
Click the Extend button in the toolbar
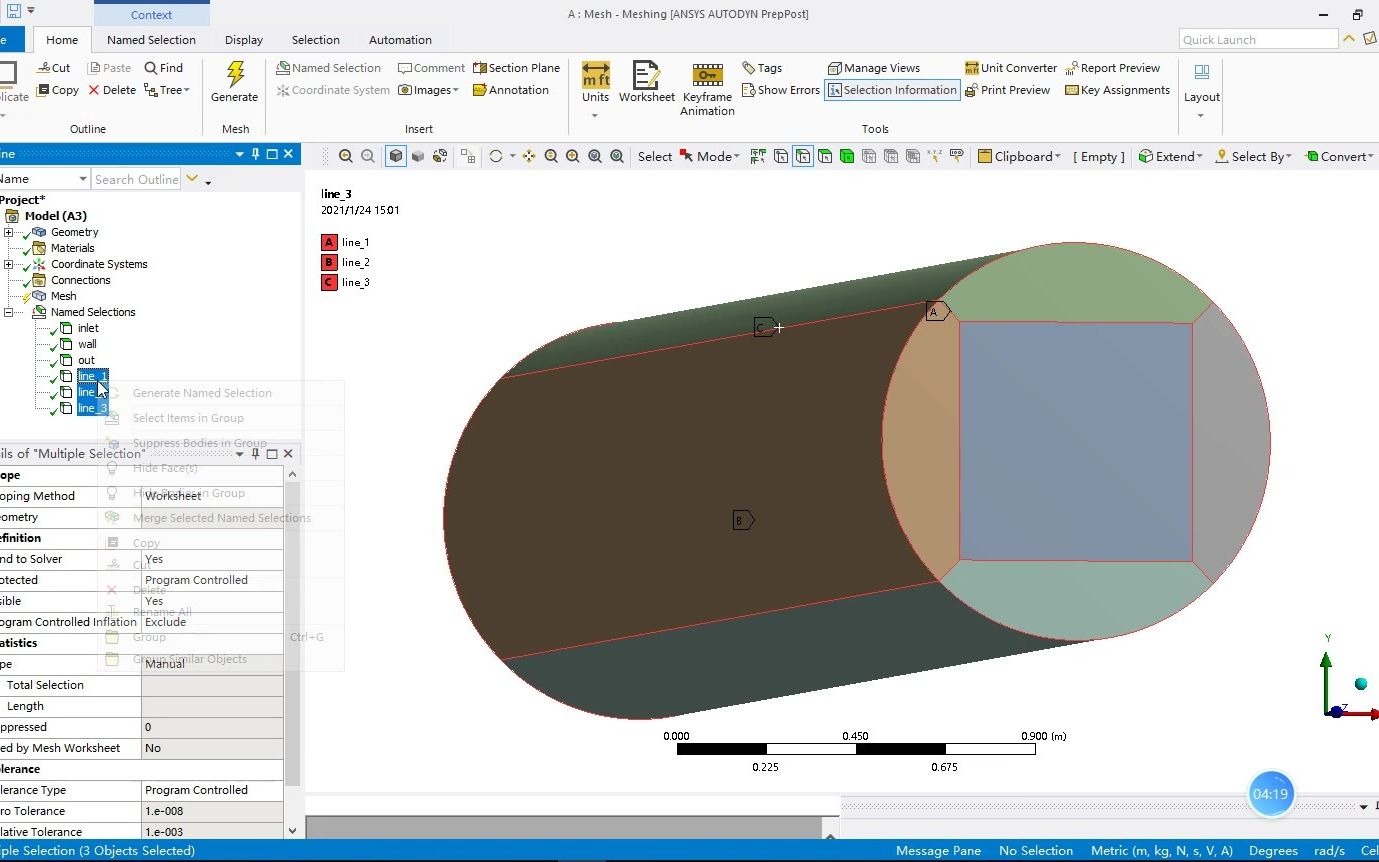pyautogui.click(x=1167, y=156)
